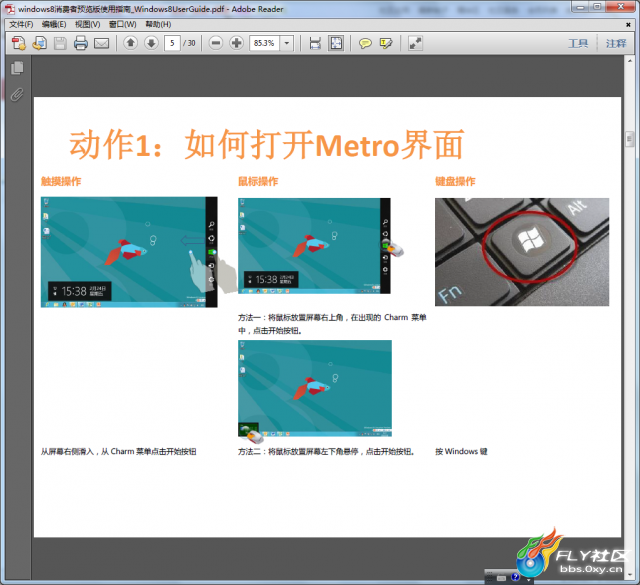This screenshot has width=640, height=585.
Task: Add a sticky note comment
Action: (x=365, y=43)
